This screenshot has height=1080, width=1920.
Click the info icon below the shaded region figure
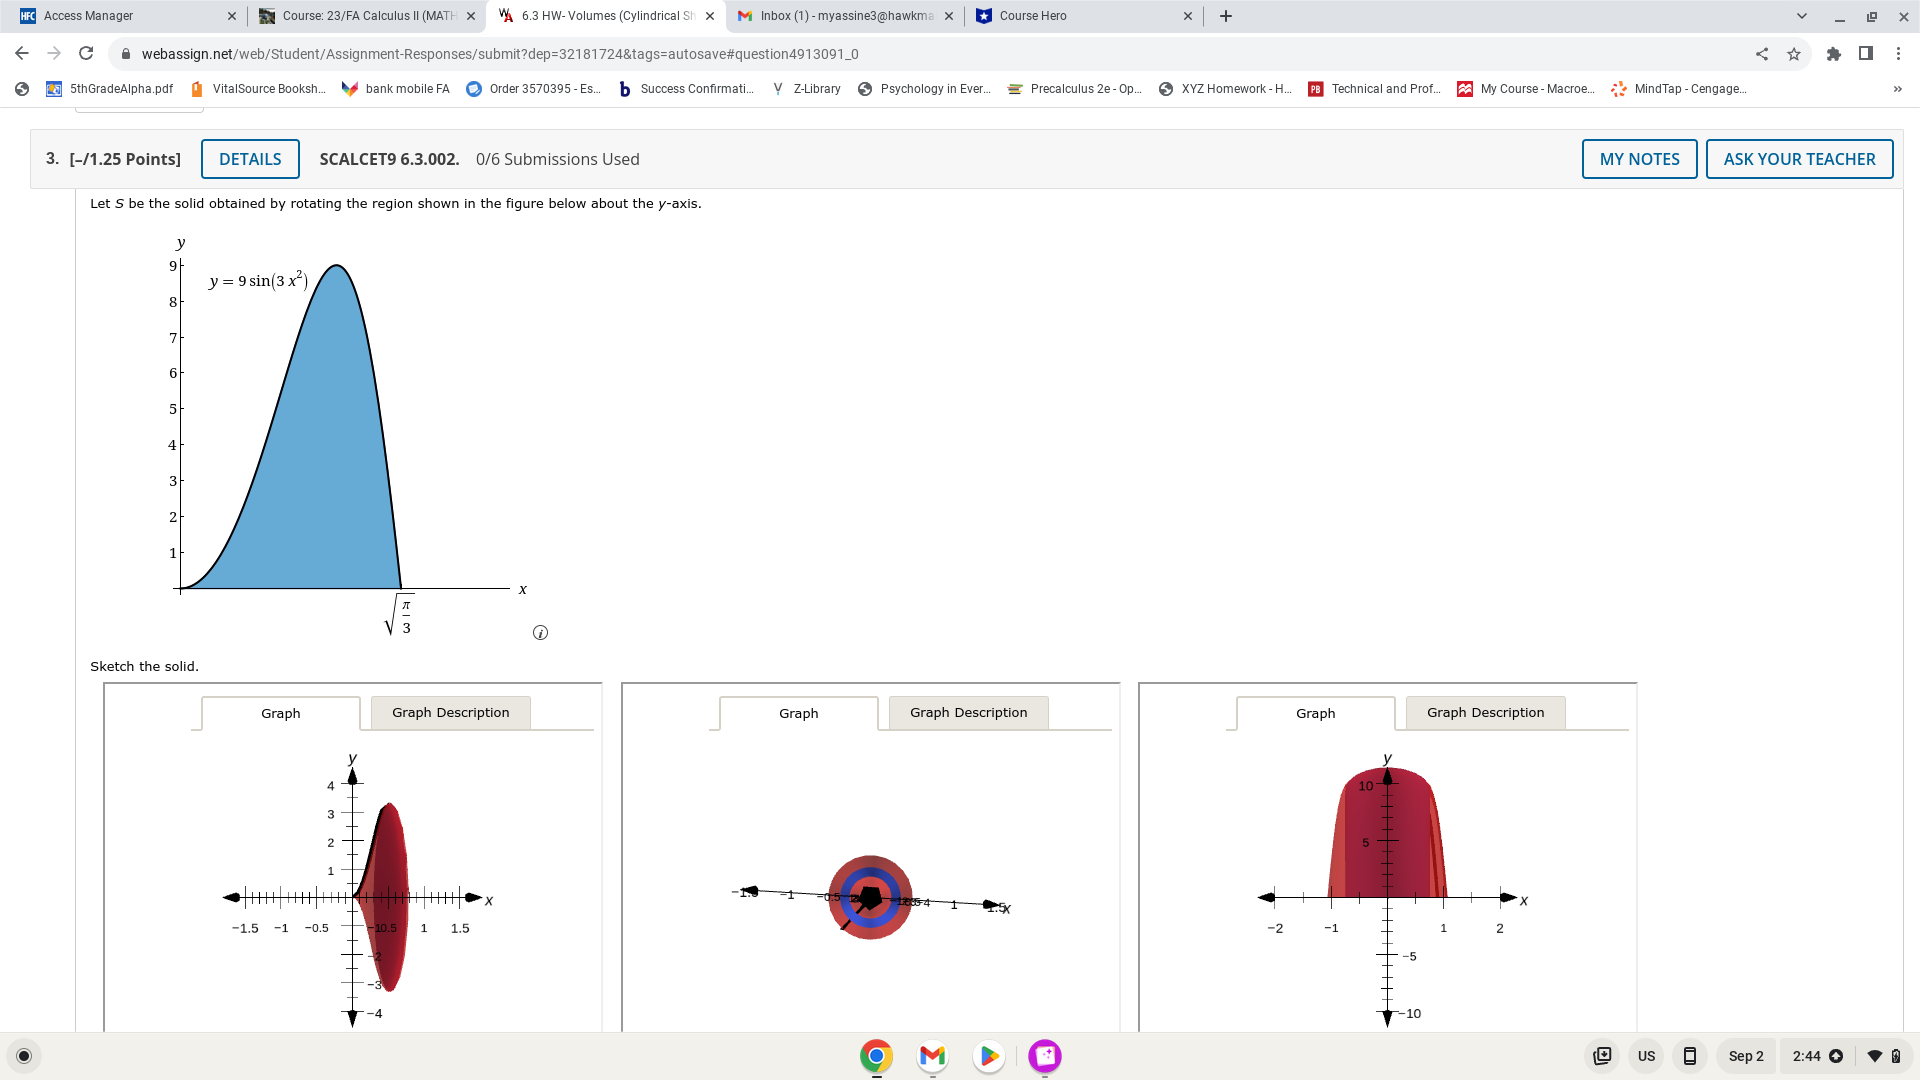pos(540,632)
